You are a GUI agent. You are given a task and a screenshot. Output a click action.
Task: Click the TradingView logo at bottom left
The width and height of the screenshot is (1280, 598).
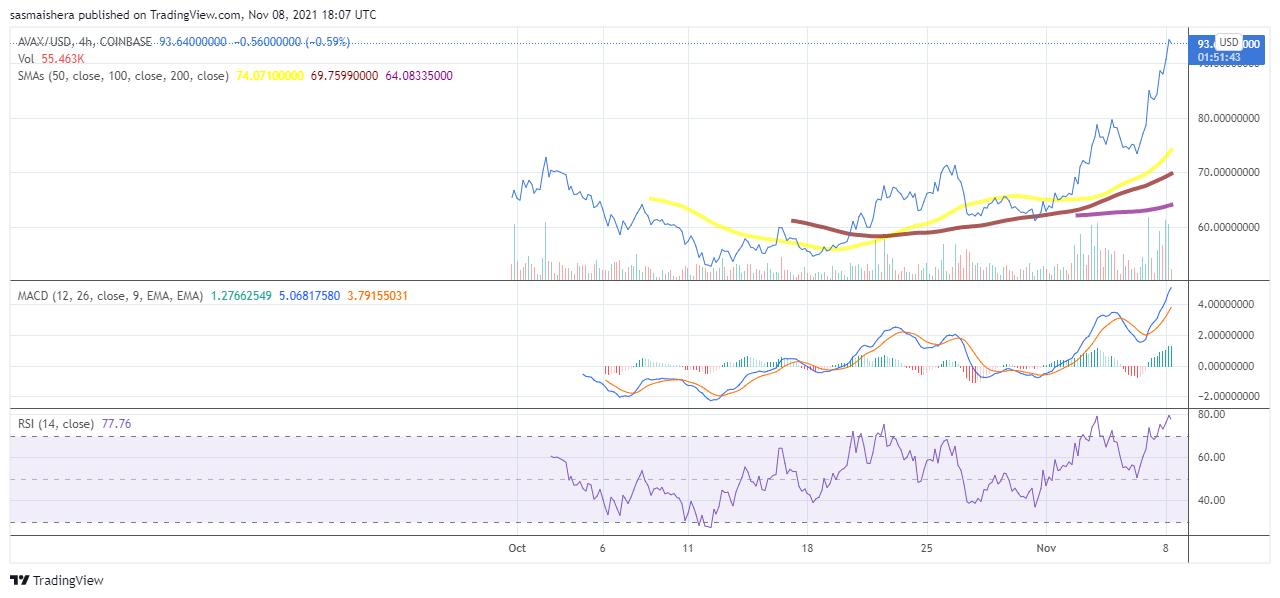pos(57,580)
